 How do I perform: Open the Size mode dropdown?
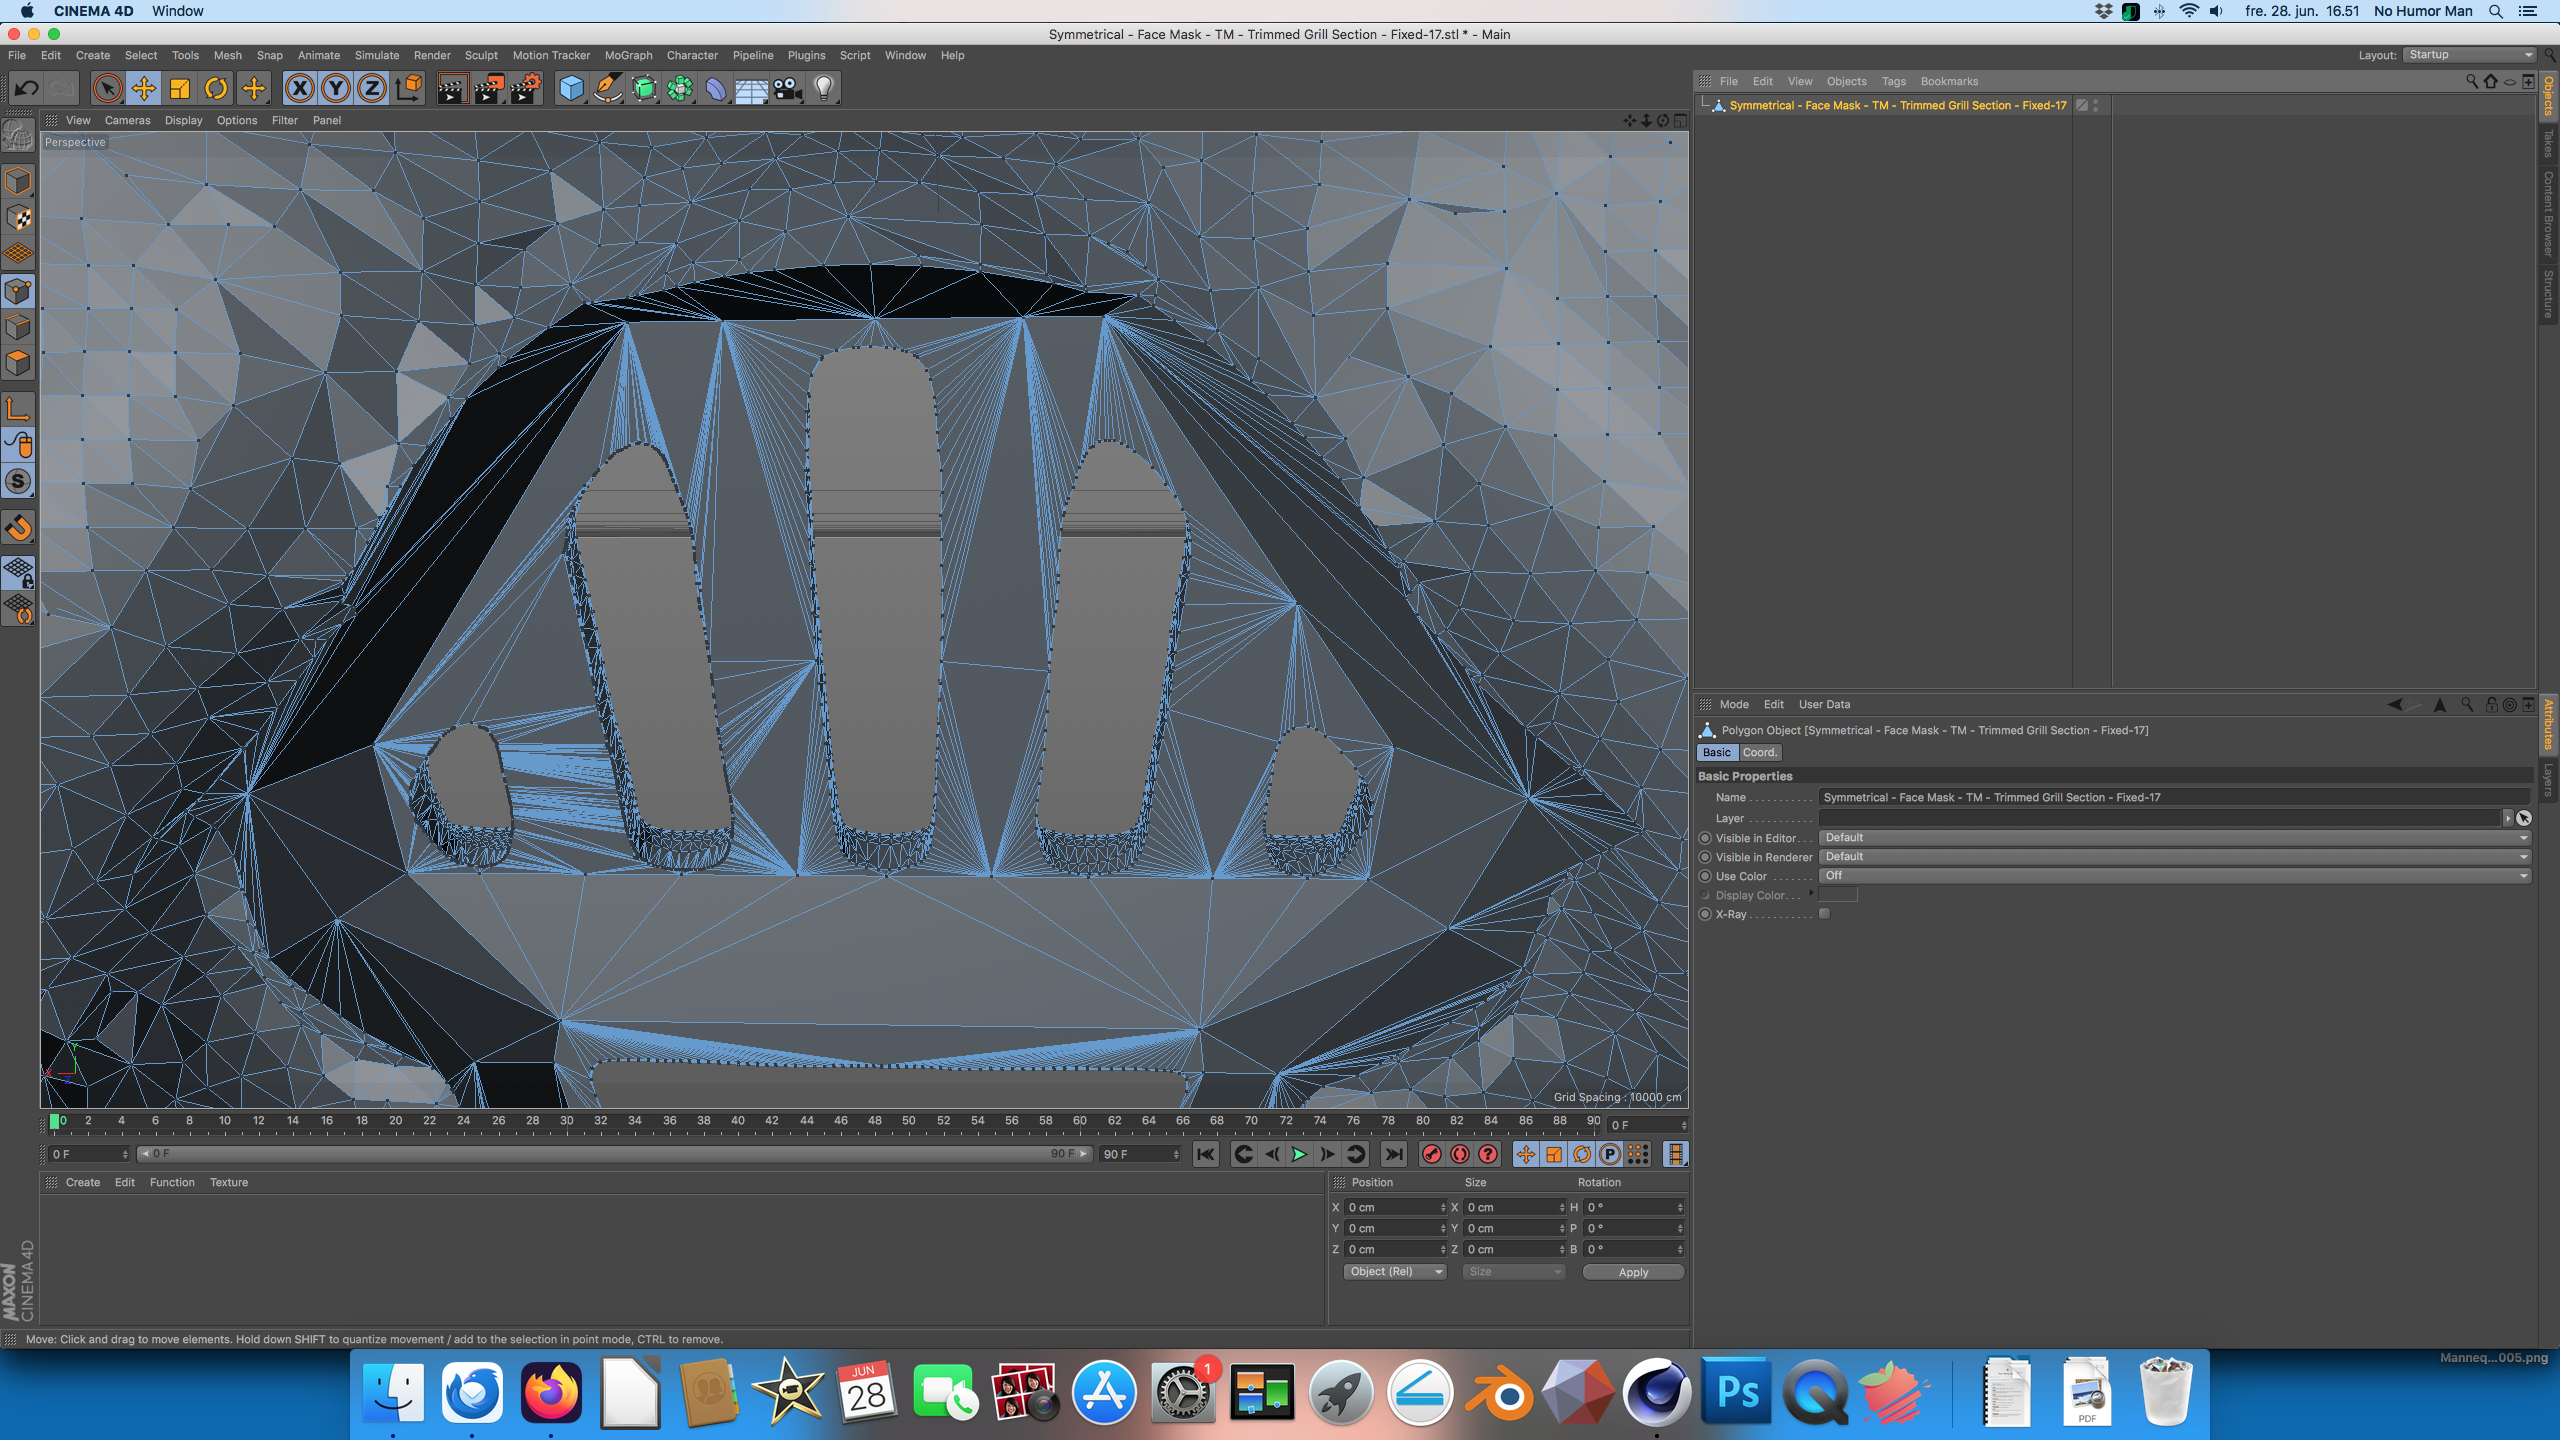click(1514, 1272)
